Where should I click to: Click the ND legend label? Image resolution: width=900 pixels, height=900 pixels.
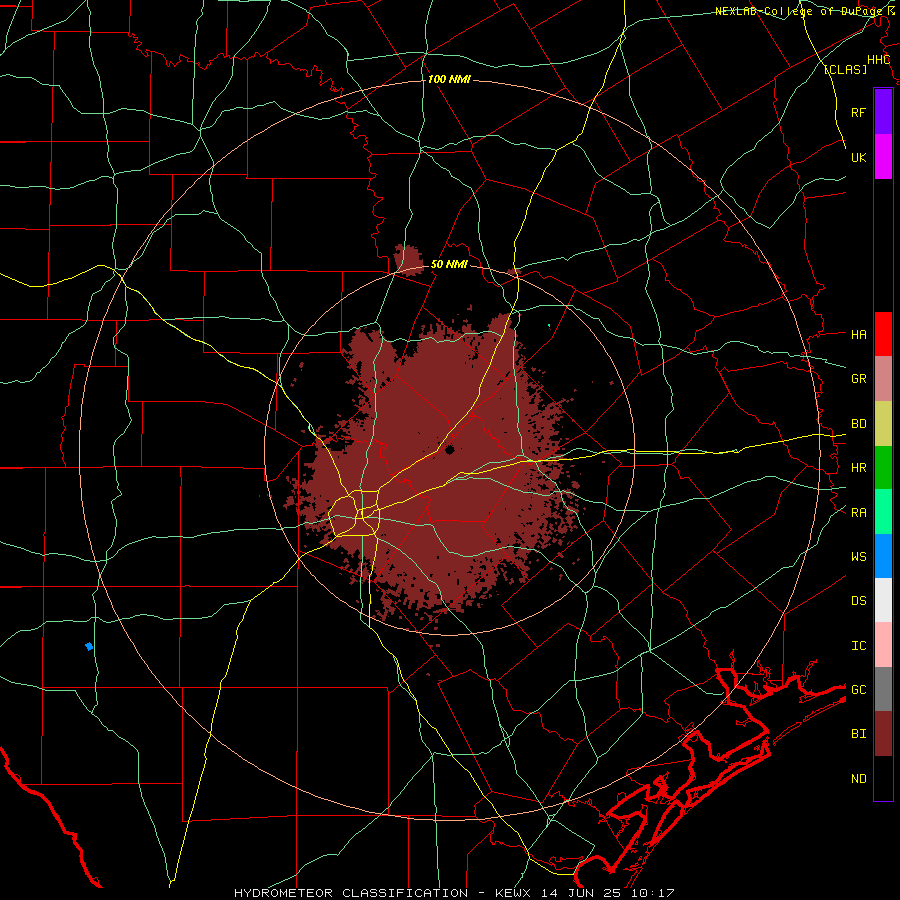click(x=858, y=778)
